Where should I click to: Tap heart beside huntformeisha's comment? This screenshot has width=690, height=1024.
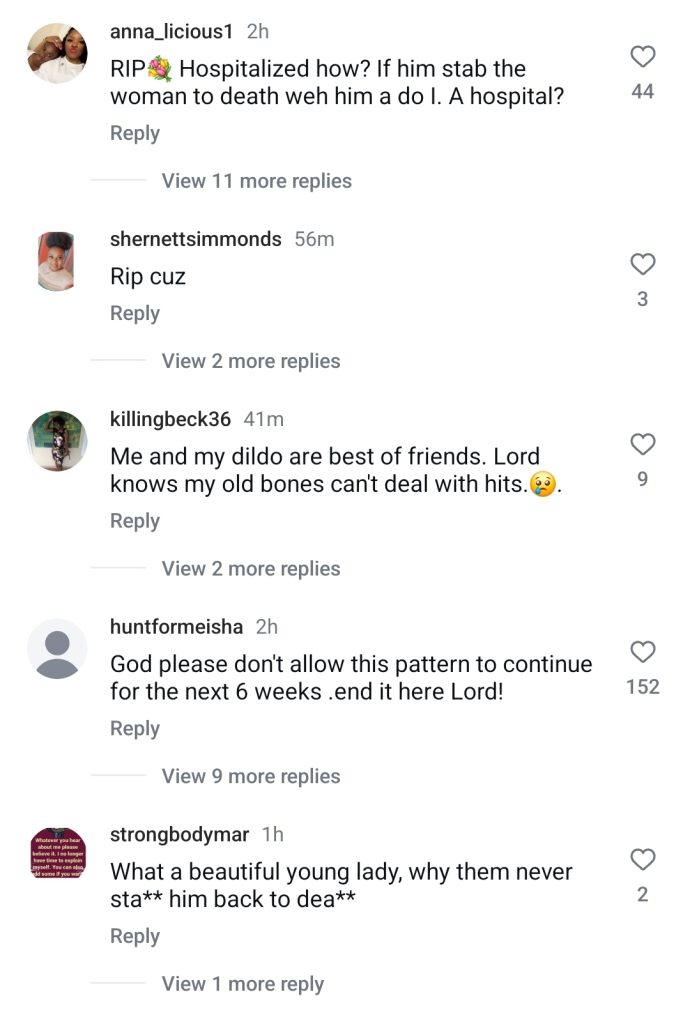click(642, 652)
